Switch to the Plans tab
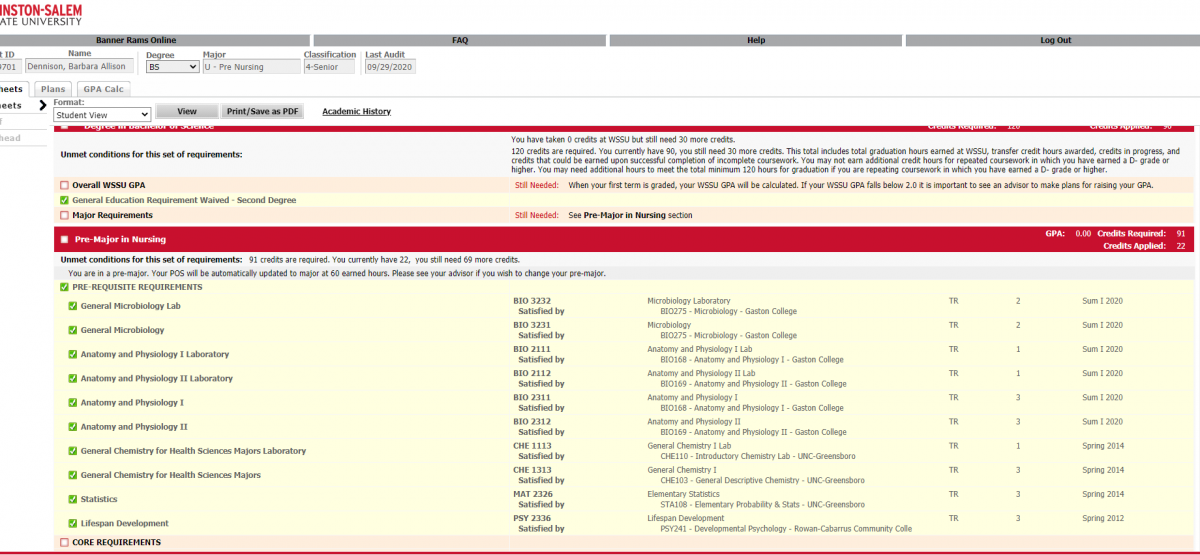1200x555 pixels. click(x=52, y=89)
